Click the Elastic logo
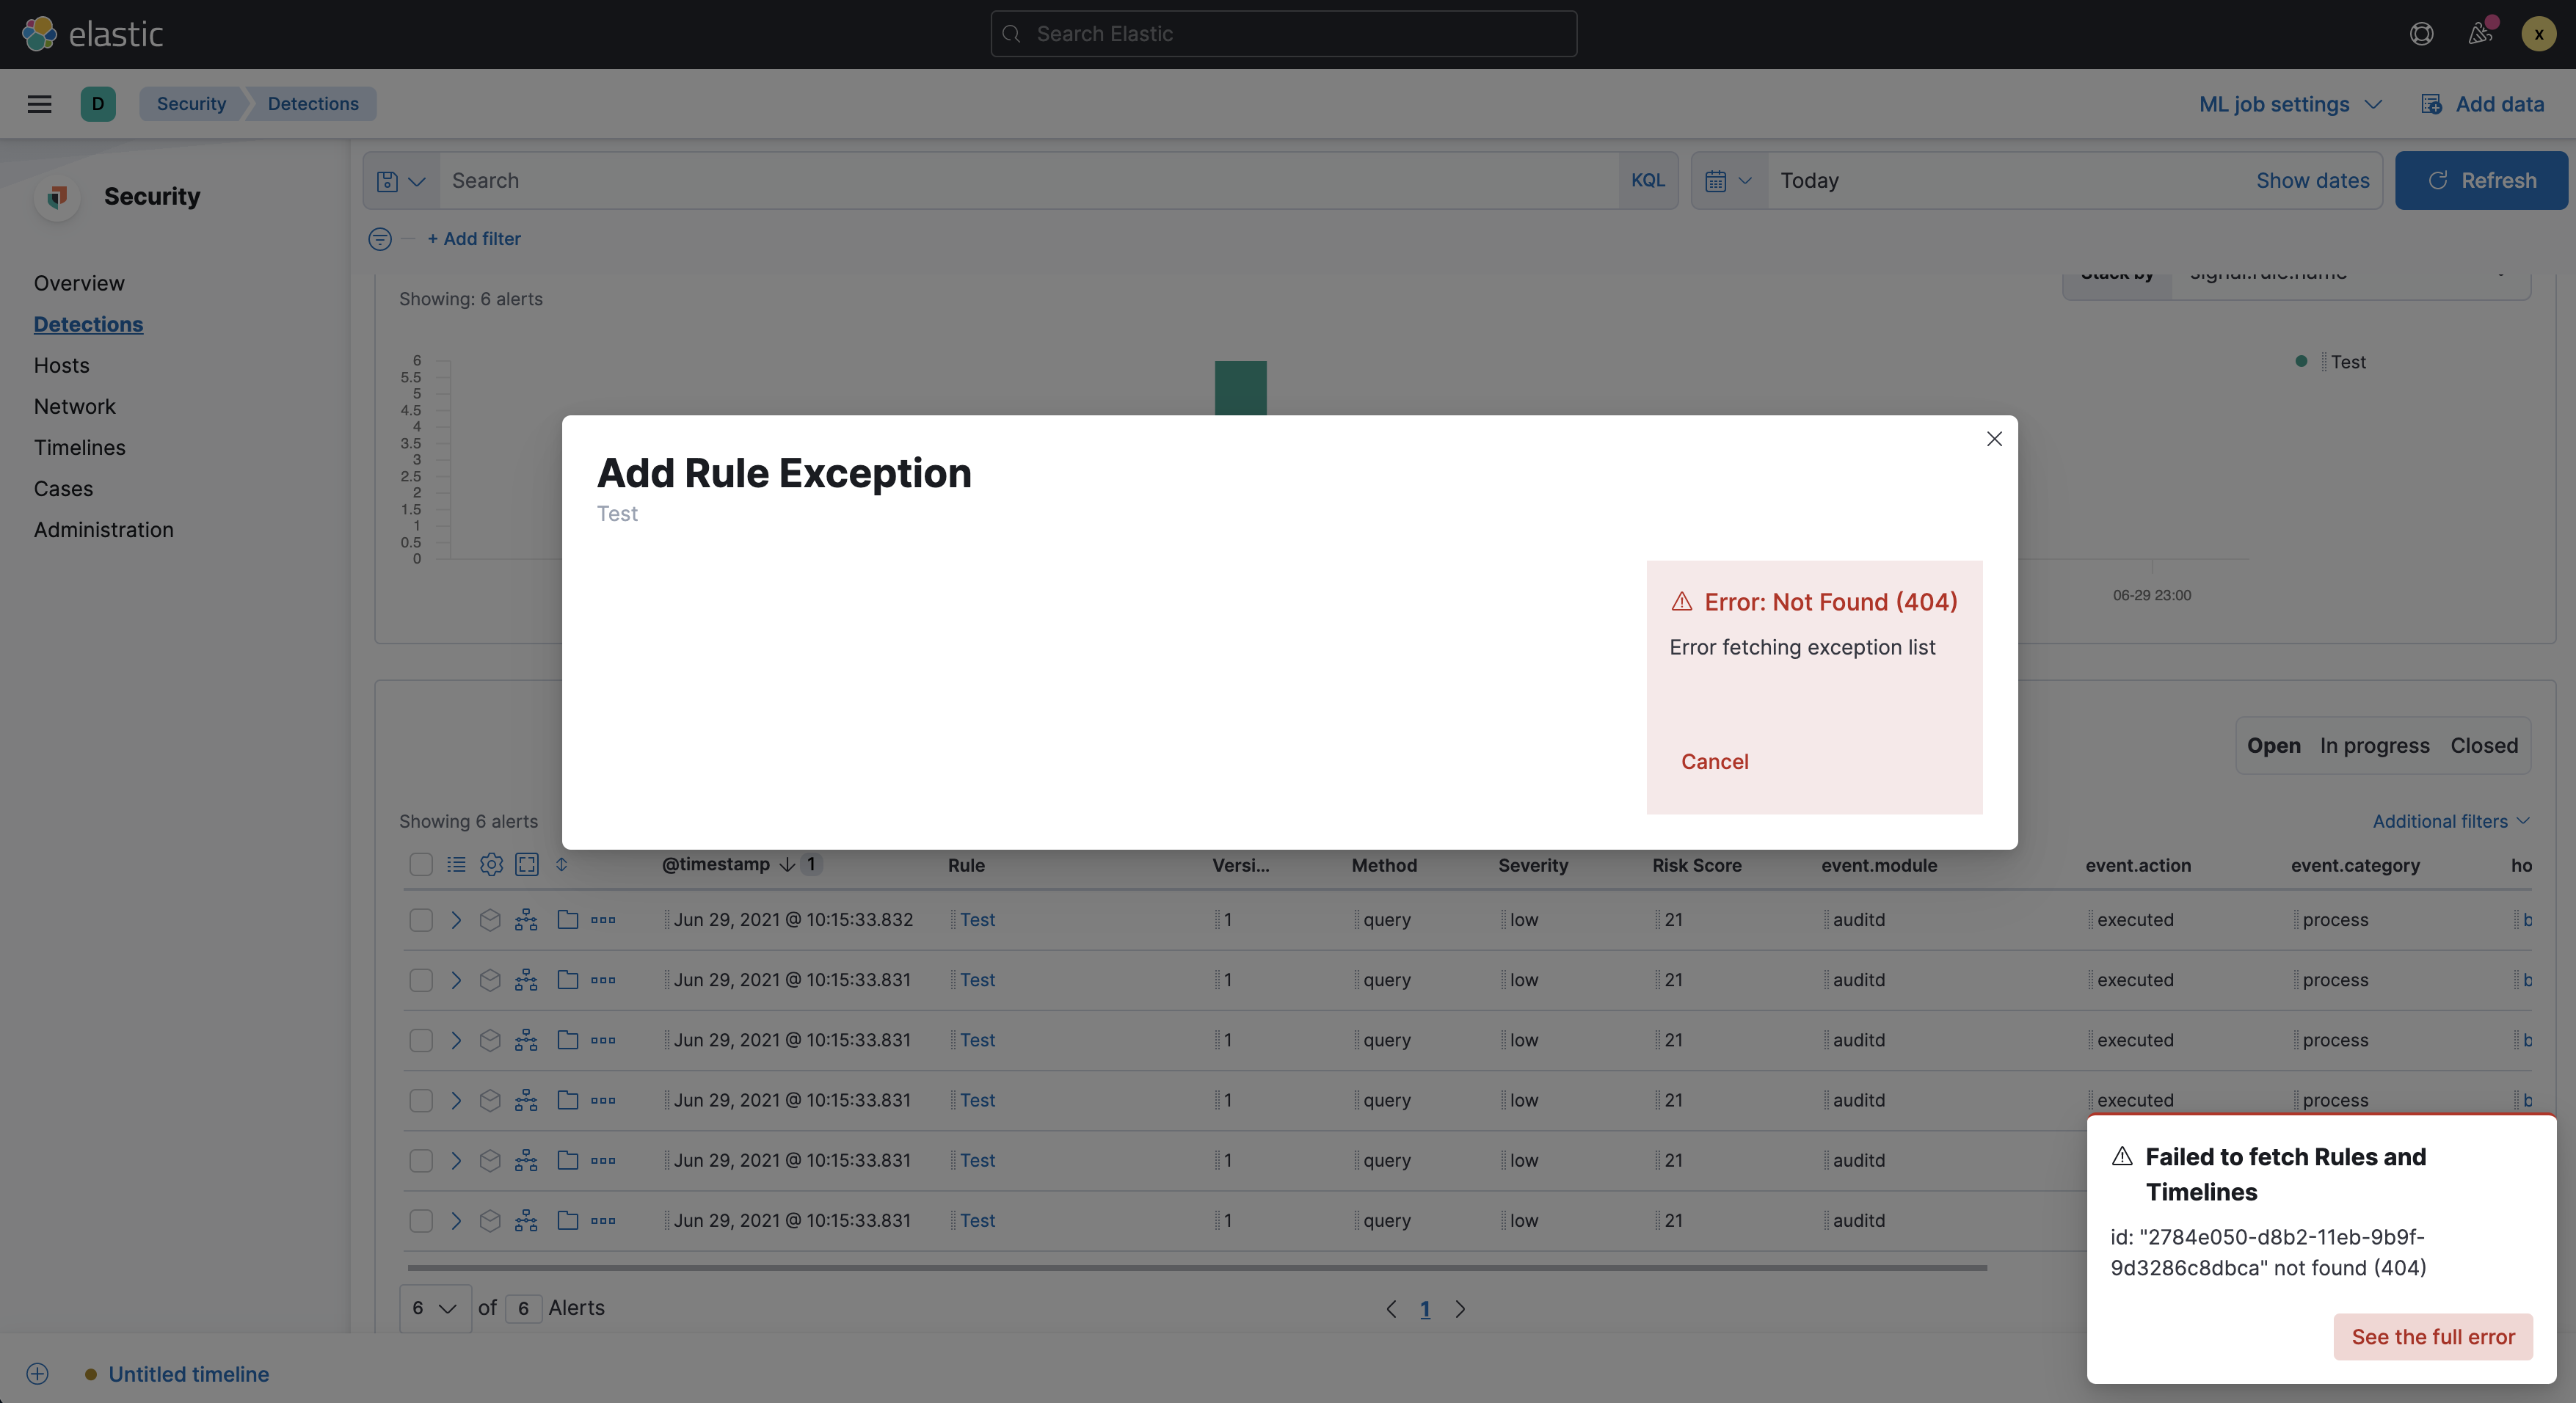This screenshot has height=1403, width=2576. (x=92, y=34)
